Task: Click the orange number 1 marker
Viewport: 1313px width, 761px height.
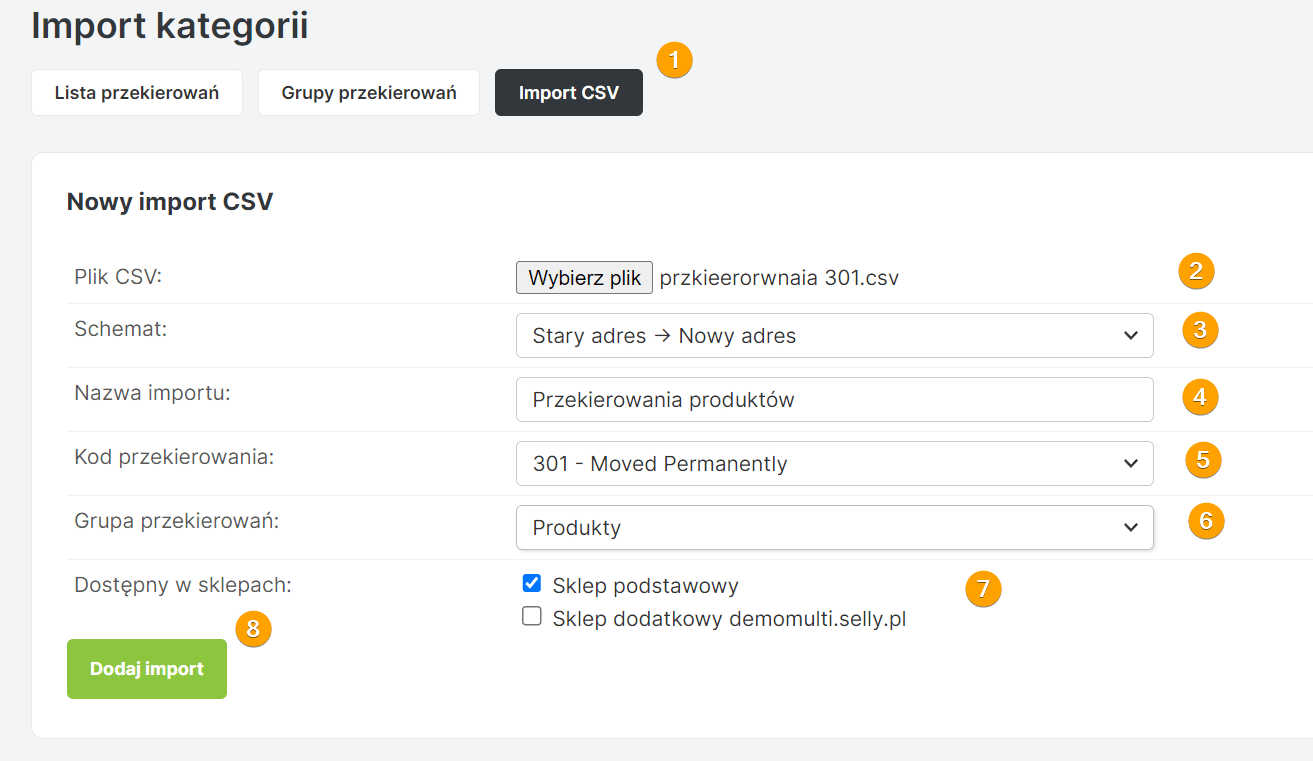Action: 674,61
